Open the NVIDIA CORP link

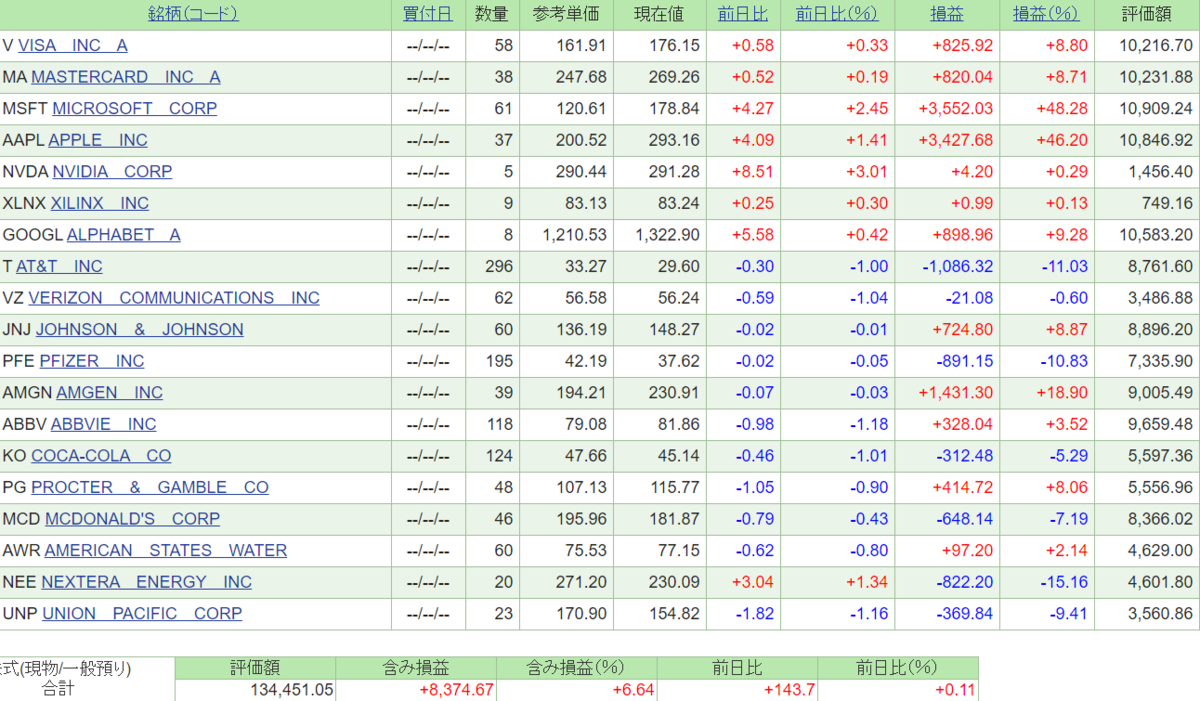(112, 172)
